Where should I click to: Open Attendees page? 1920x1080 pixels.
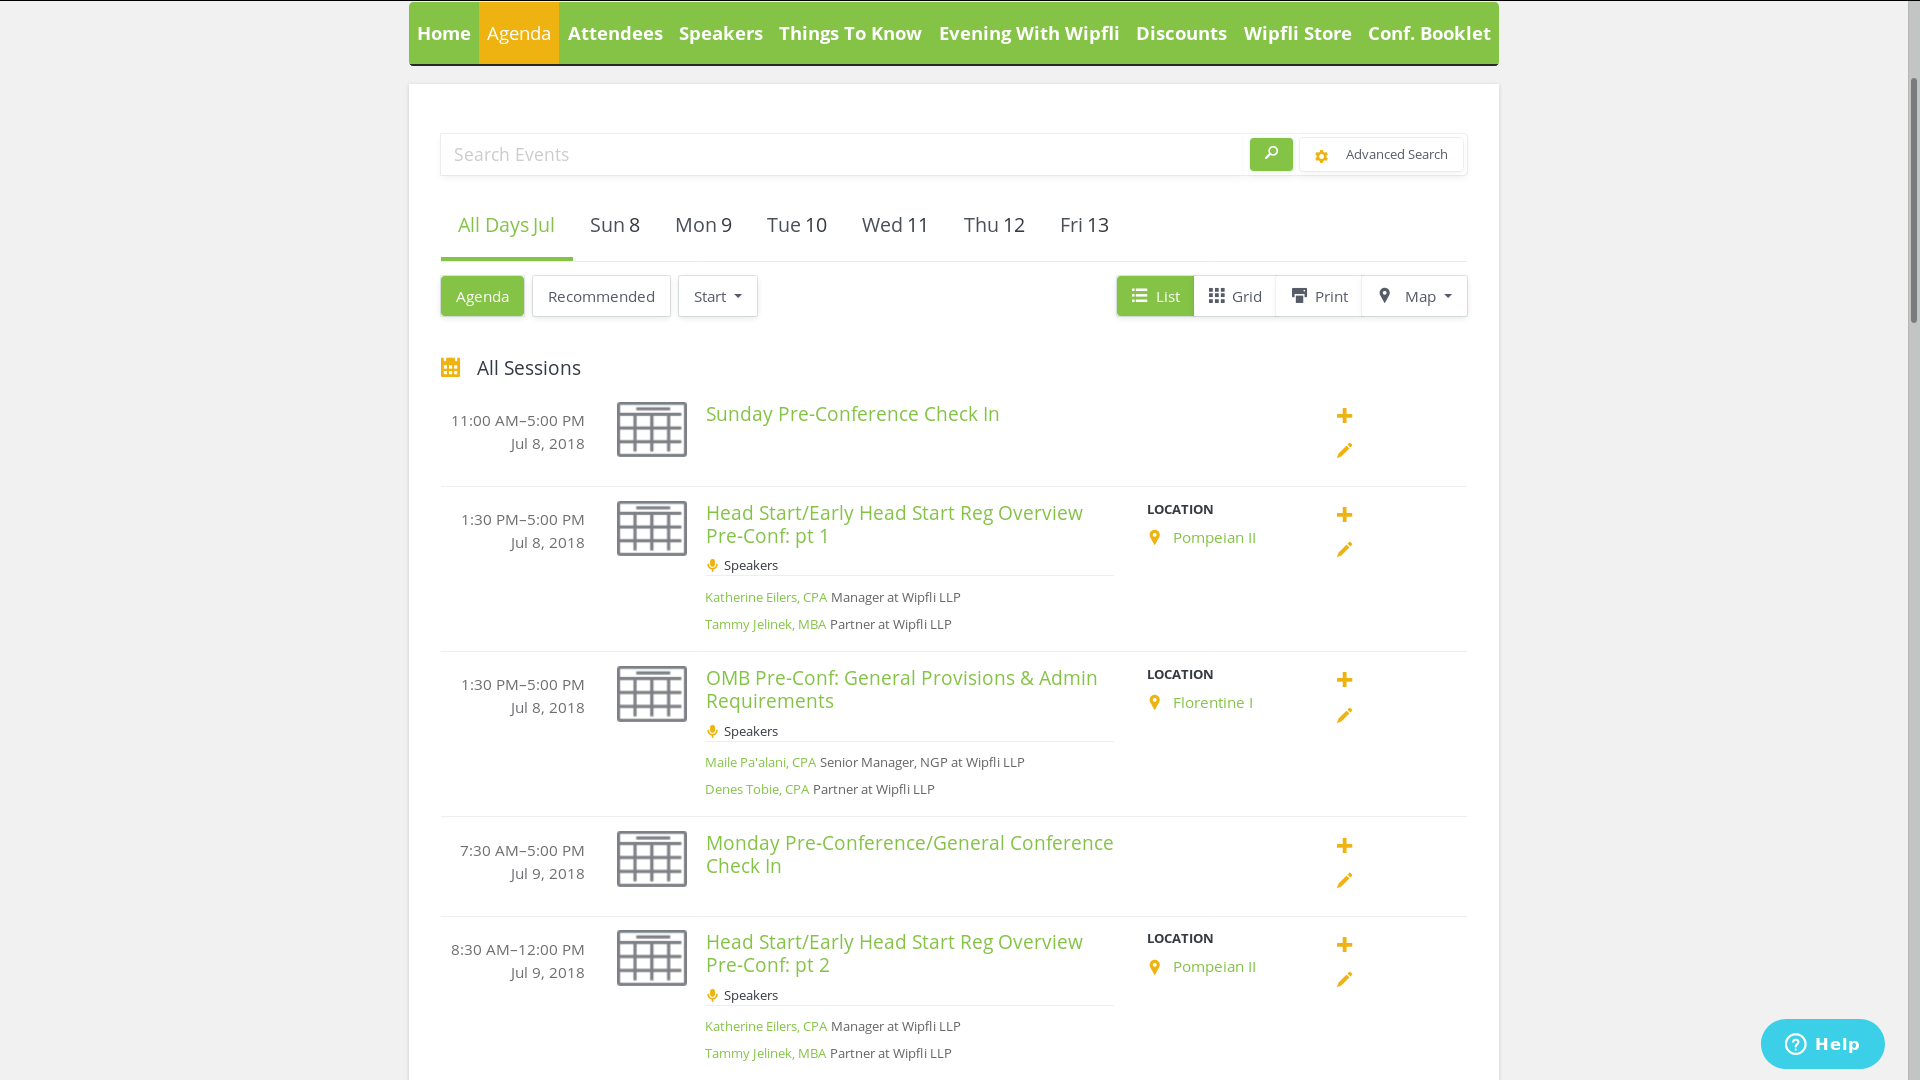pyautogui.click(x=615, y=33)
